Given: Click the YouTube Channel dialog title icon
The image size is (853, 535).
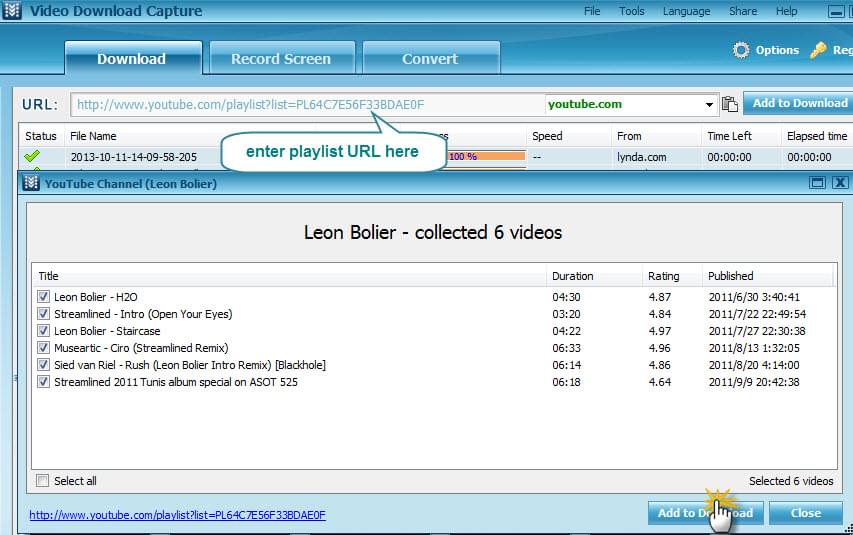Looking at the screenshot, I should (31, 183).
